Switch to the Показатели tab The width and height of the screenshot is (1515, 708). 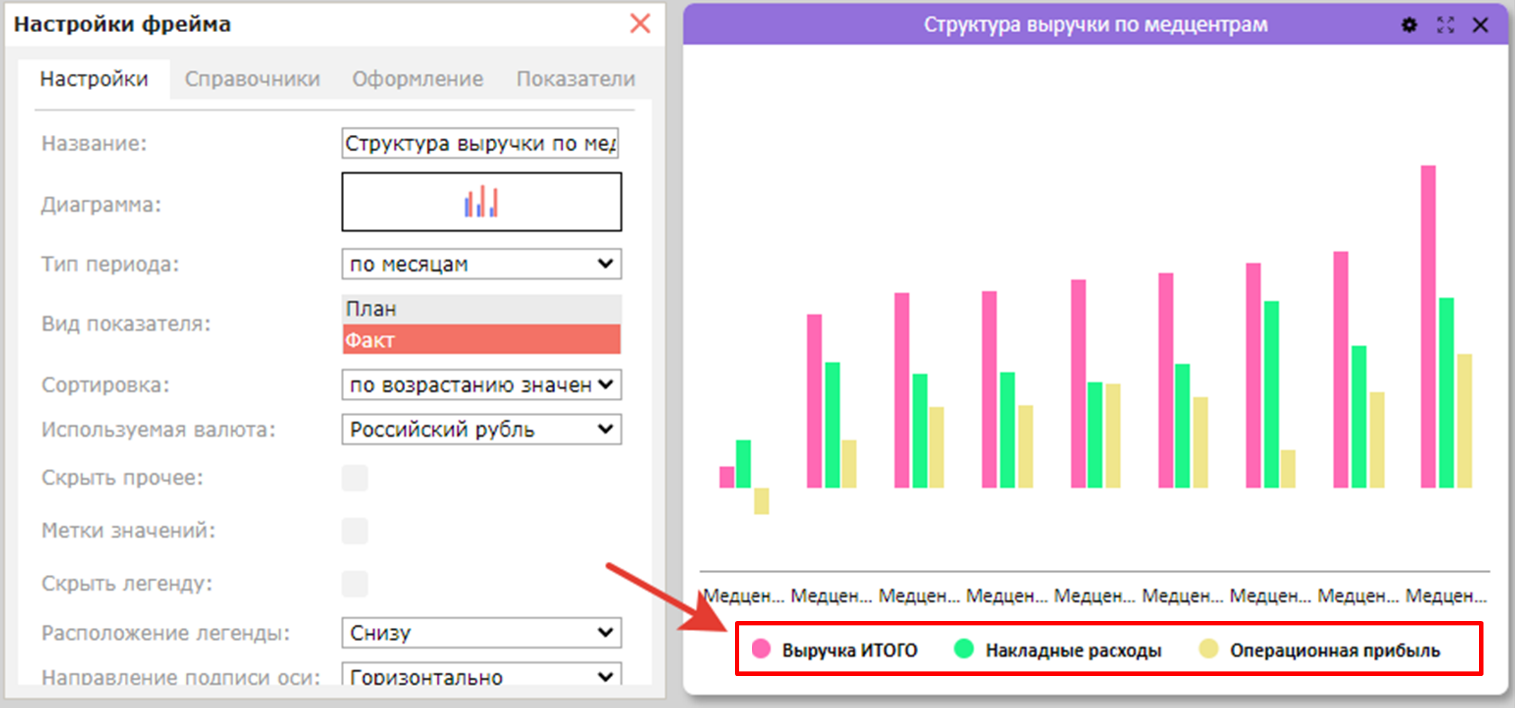pos(575,79)
